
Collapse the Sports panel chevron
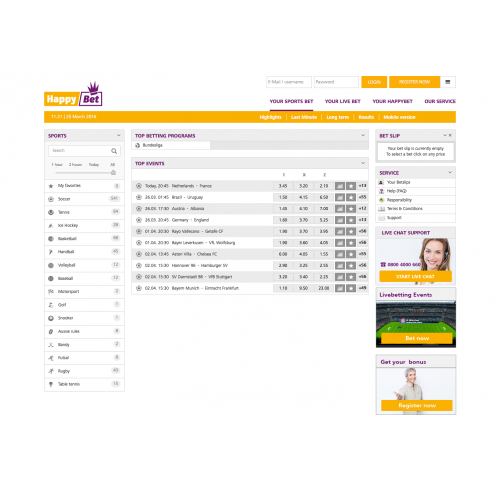point(119,135)
